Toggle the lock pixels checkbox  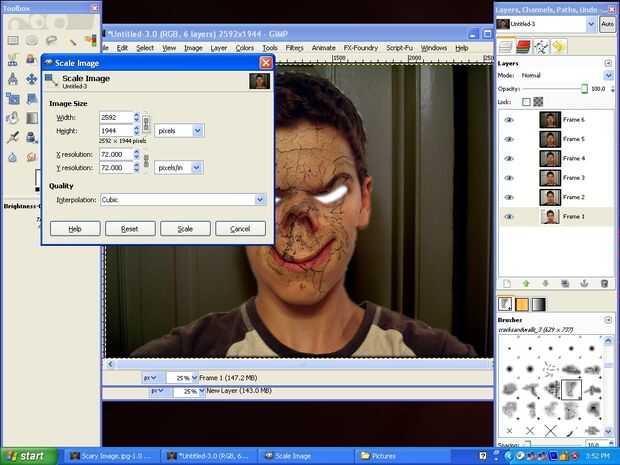526,102
